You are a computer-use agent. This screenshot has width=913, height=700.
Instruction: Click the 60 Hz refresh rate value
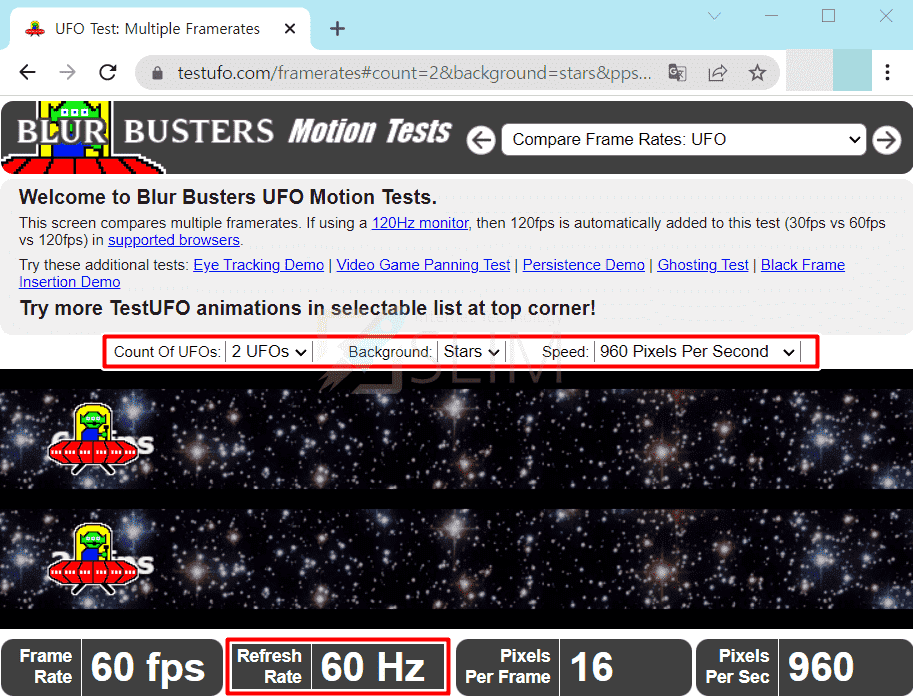[373, 667]
